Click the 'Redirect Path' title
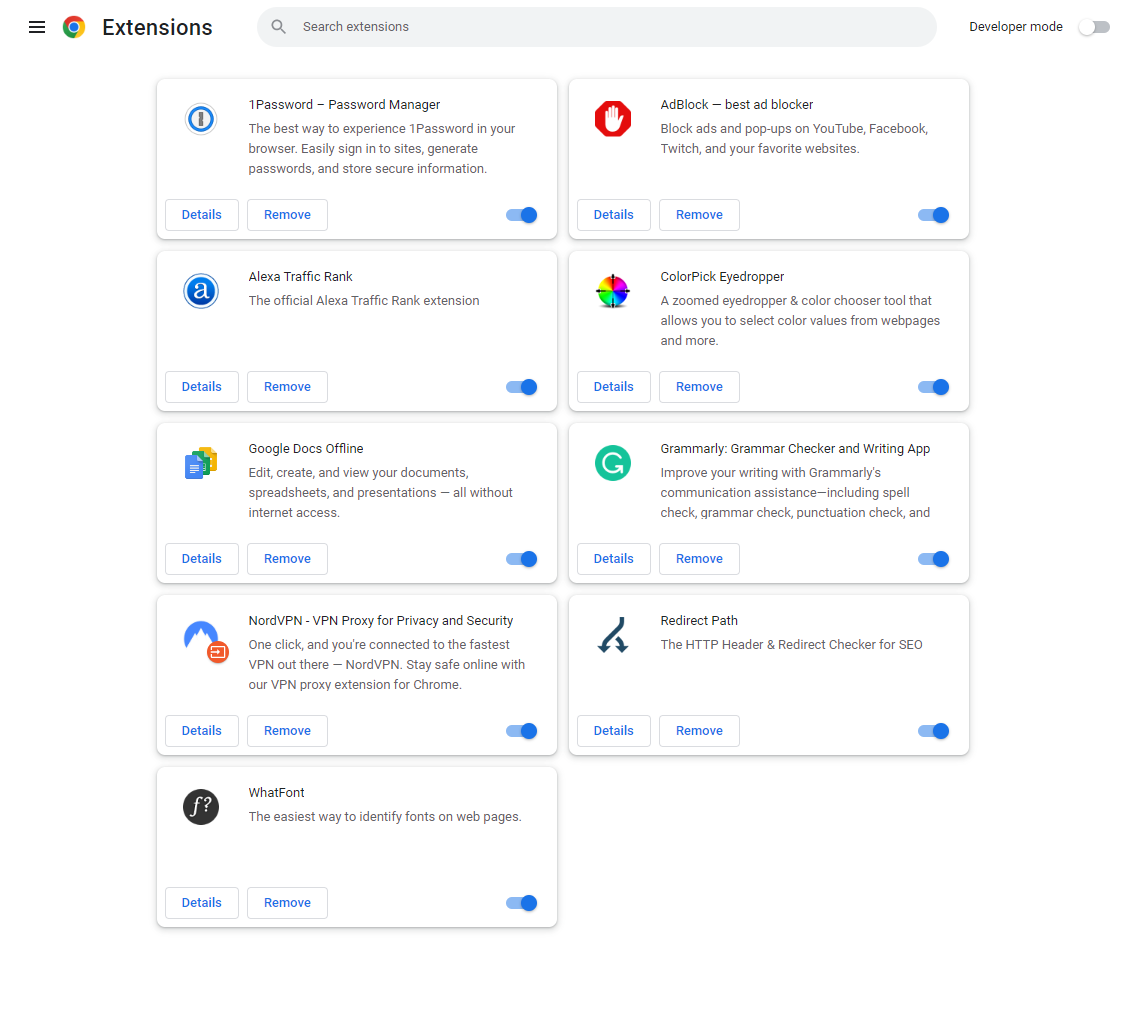 coord(699,621)
